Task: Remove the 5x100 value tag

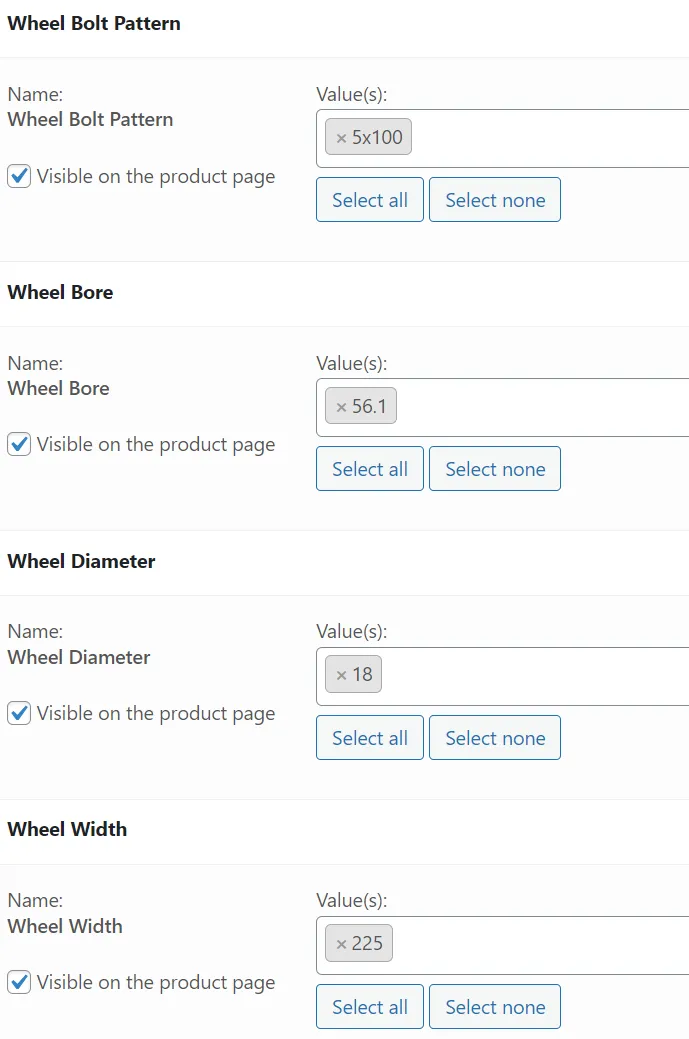Action: point(342,138)
